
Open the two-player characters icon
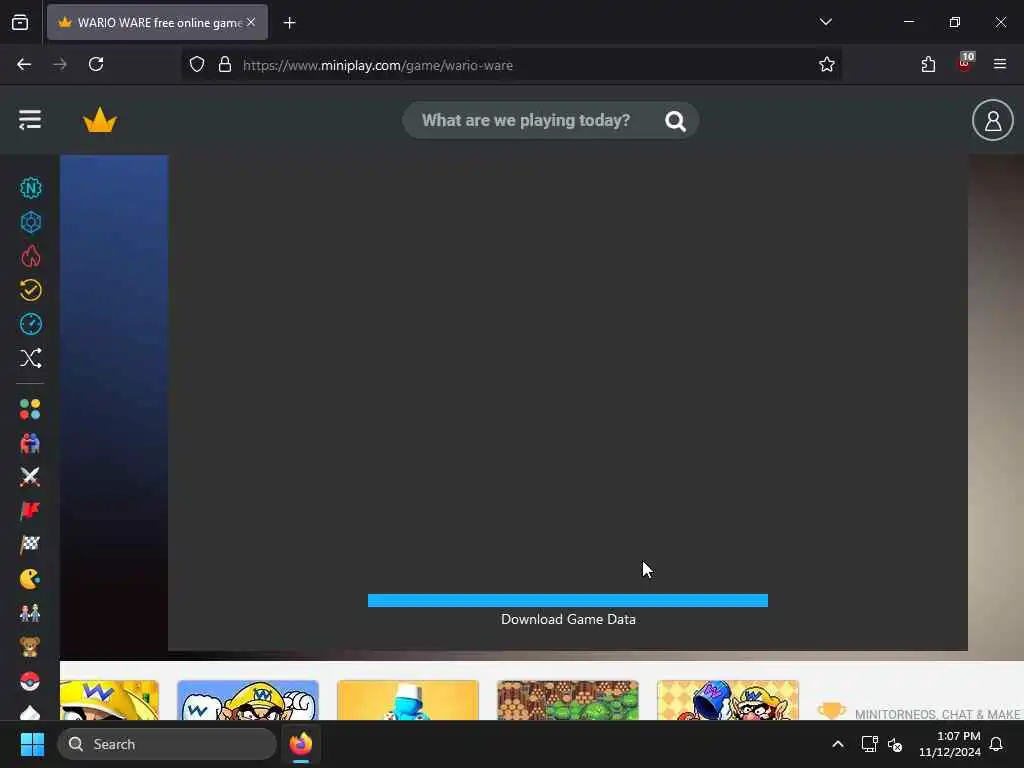[30, 613]
